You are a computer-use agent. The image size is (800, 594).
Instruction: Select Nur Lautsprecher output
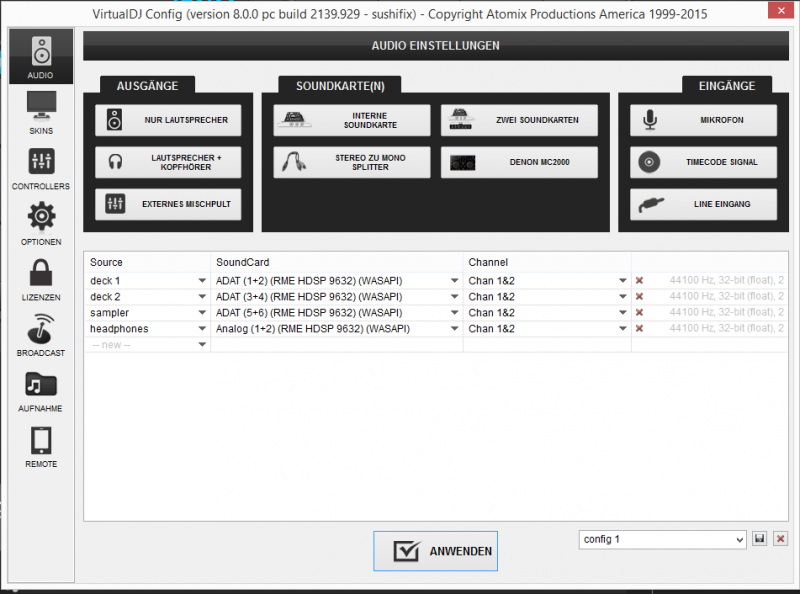click(x=168, y=120)
